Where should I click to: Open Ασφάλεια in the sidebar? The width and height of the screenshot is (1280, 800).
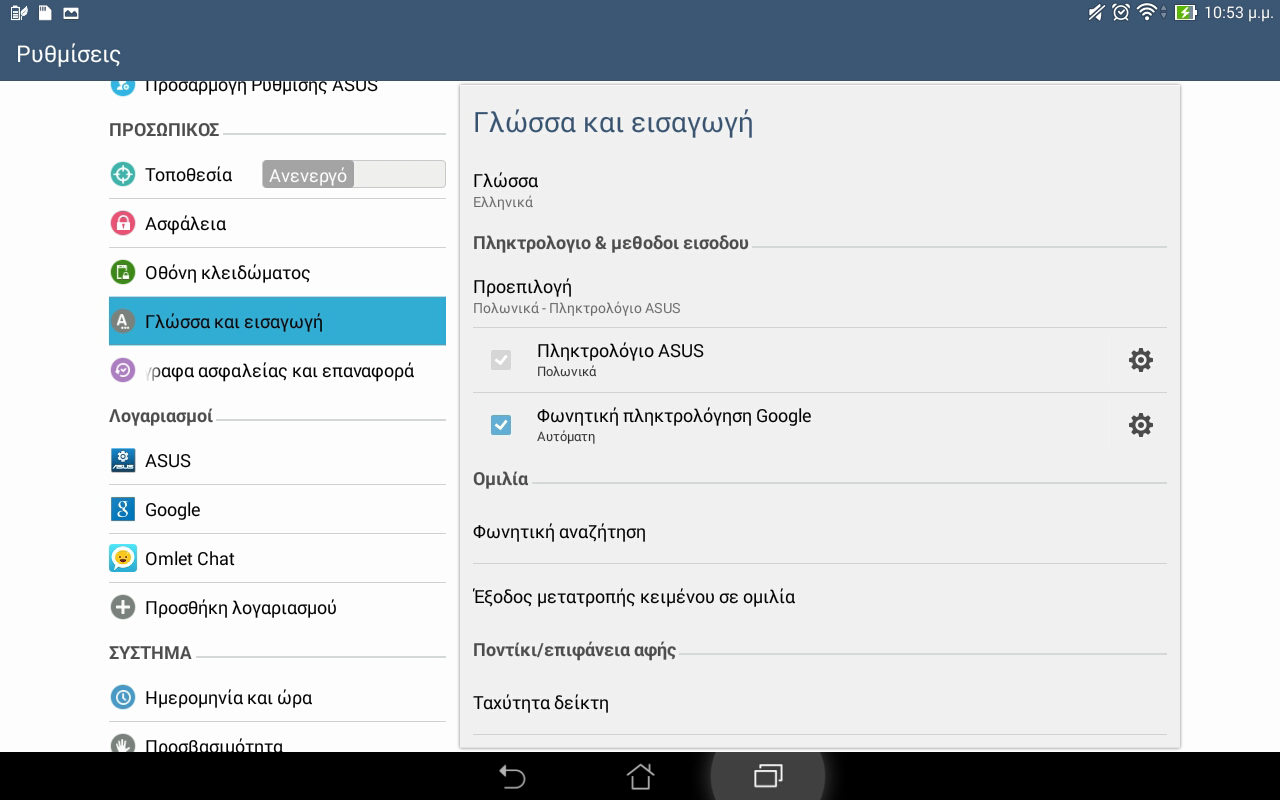tap(277, 223)
